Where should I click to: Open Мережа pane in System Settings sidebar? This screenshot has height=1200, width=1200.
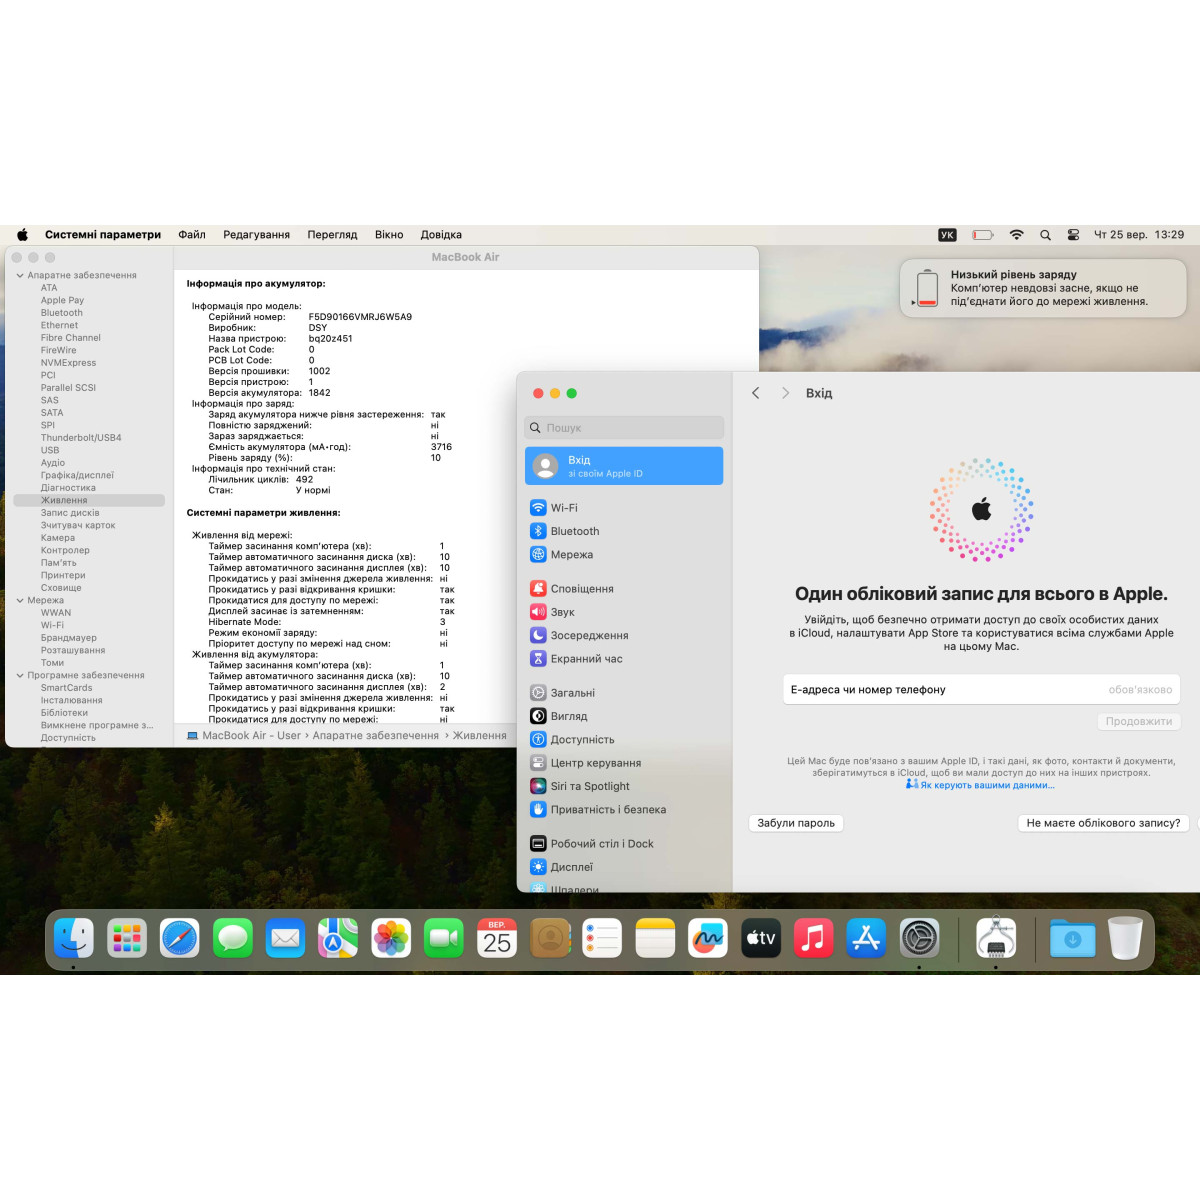click(x=624, y=554)
